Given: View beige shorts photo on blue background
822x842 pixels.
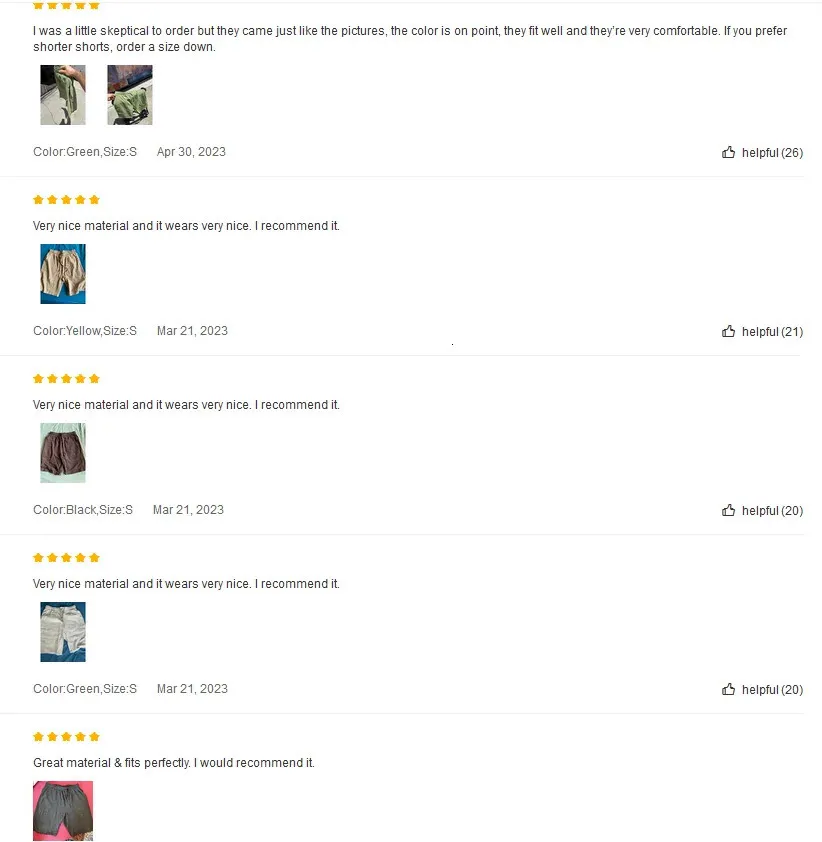Looking at the screenshot, I should tap(63, 274).
